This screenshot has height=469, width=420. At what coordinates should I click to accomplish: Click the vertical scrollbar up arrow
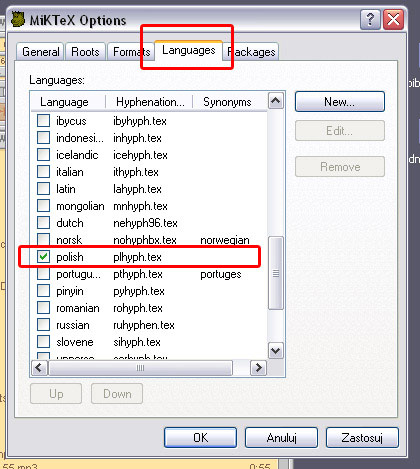[276, 101]
